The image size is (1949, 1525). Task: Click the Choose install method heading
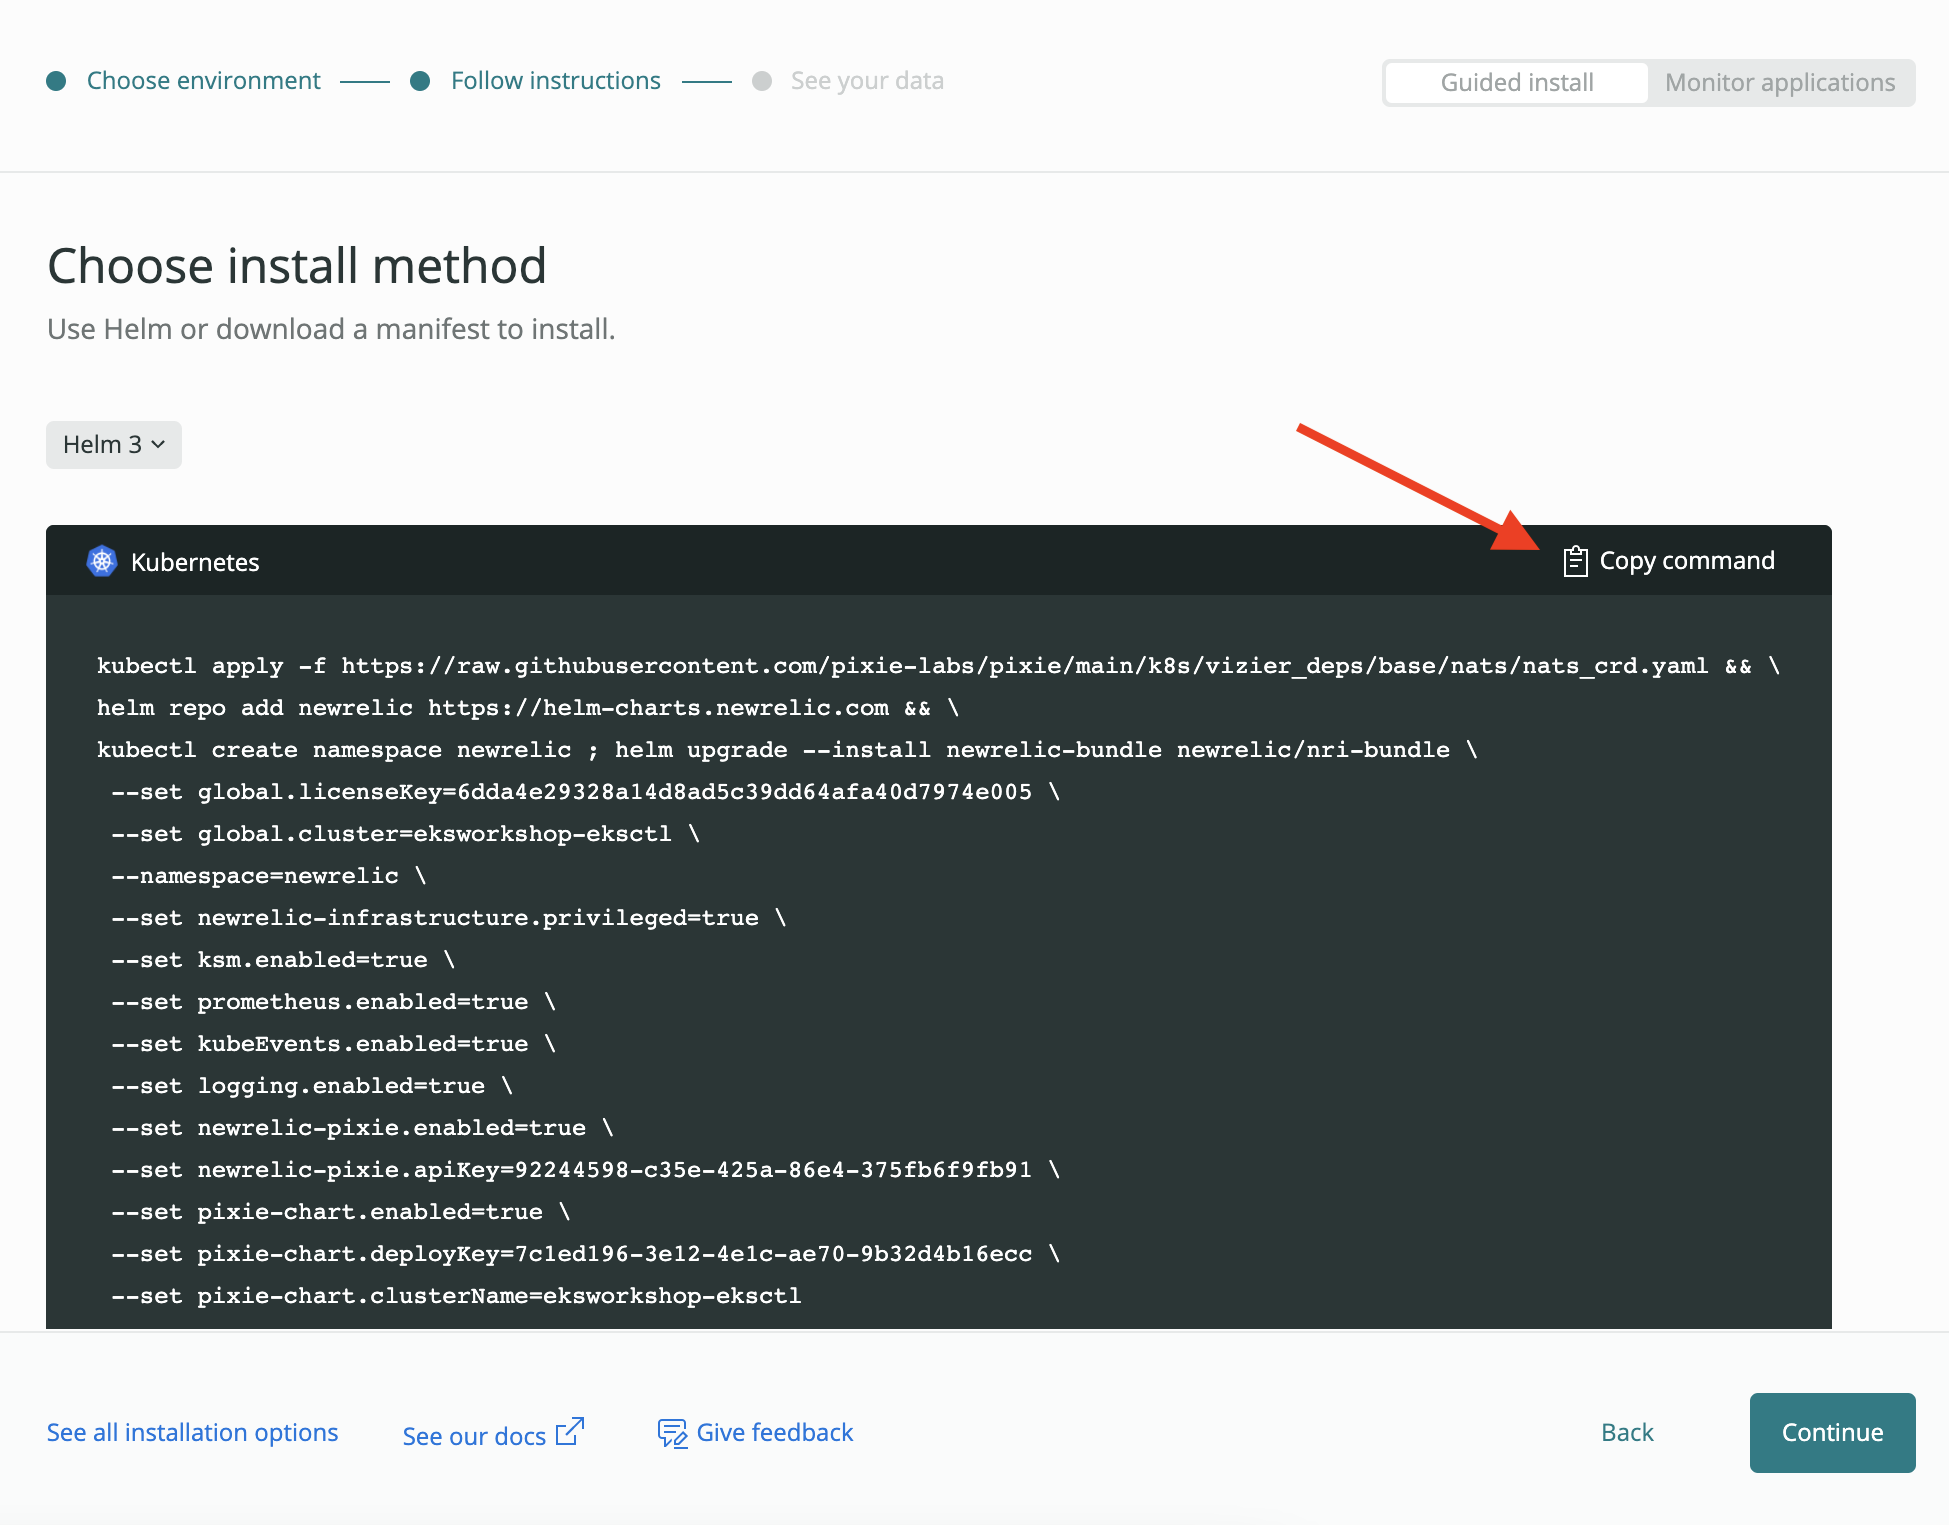pos(297,266)
